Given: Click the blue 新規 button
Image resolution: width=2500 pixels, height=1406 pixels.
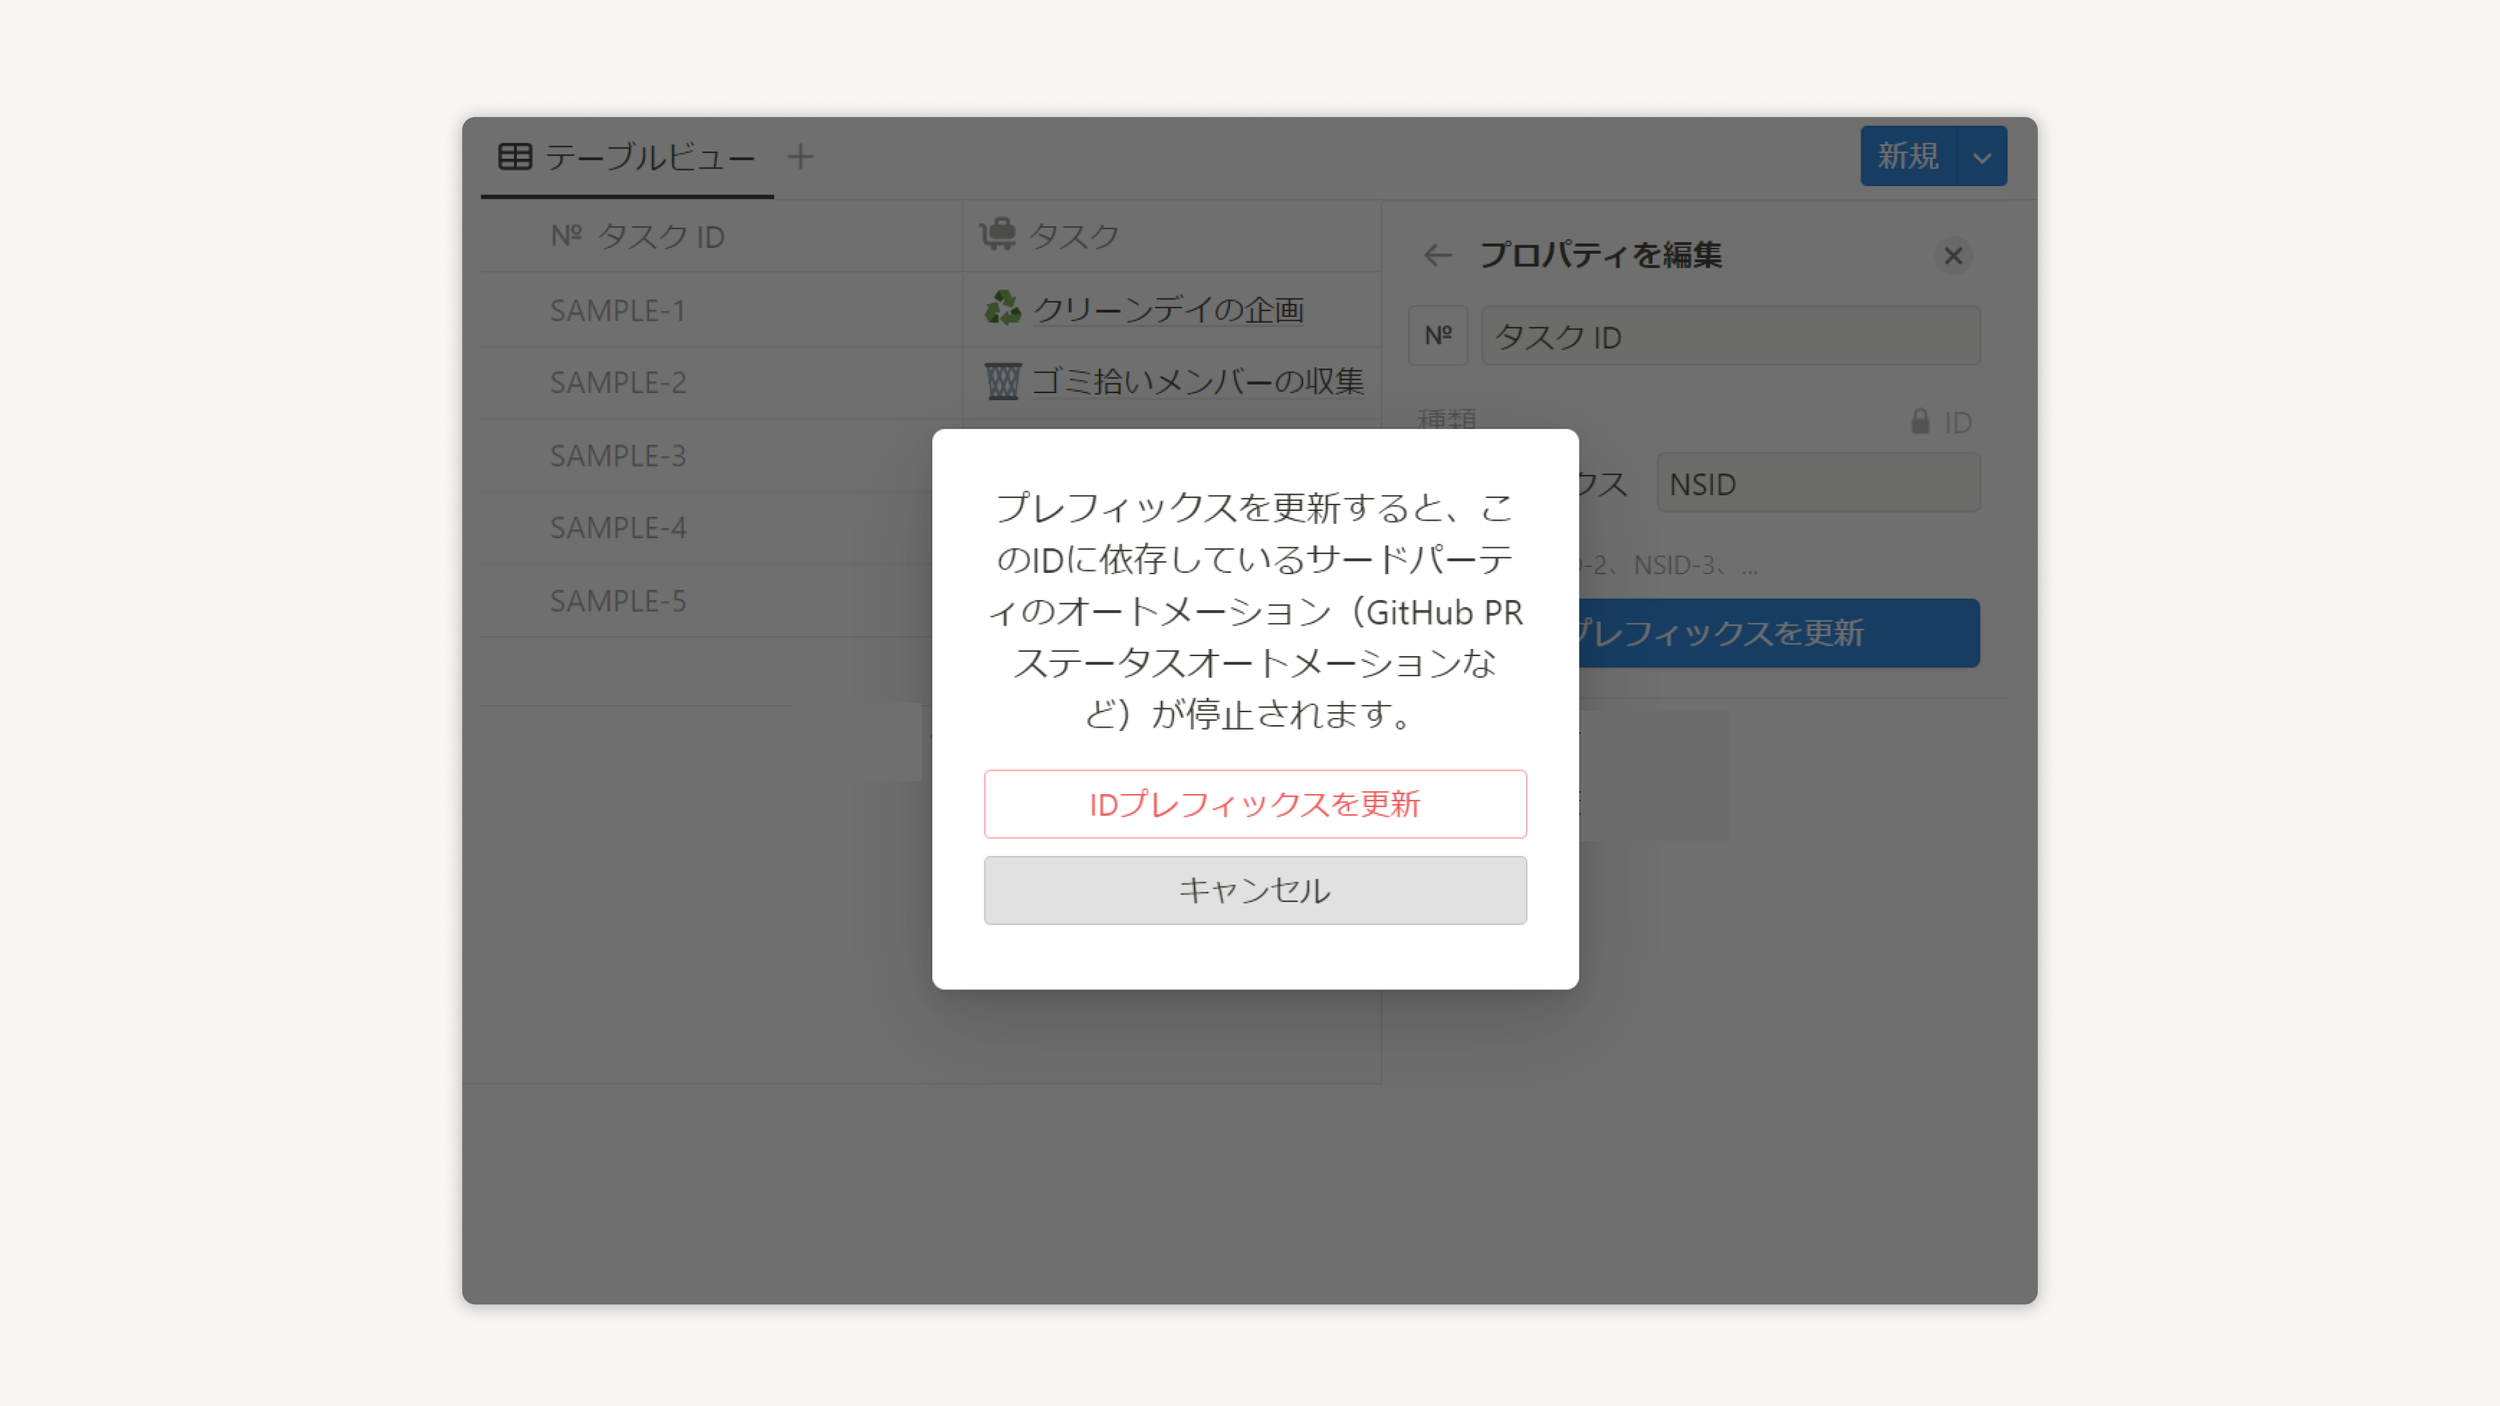Looking at the screenshot, I should tap(1907, 157).
